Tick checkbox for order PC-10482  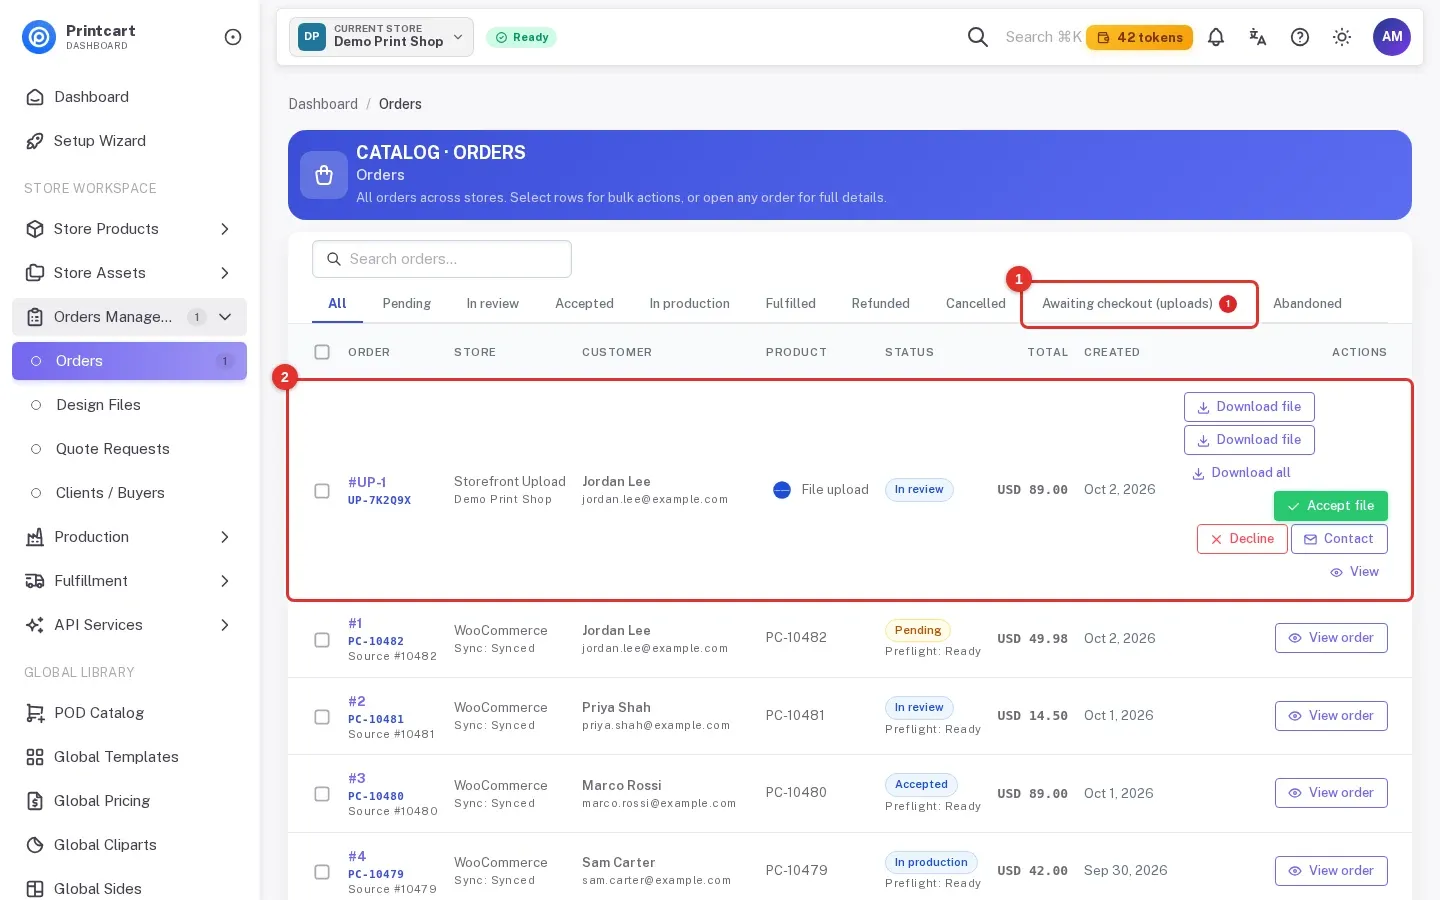322,640
